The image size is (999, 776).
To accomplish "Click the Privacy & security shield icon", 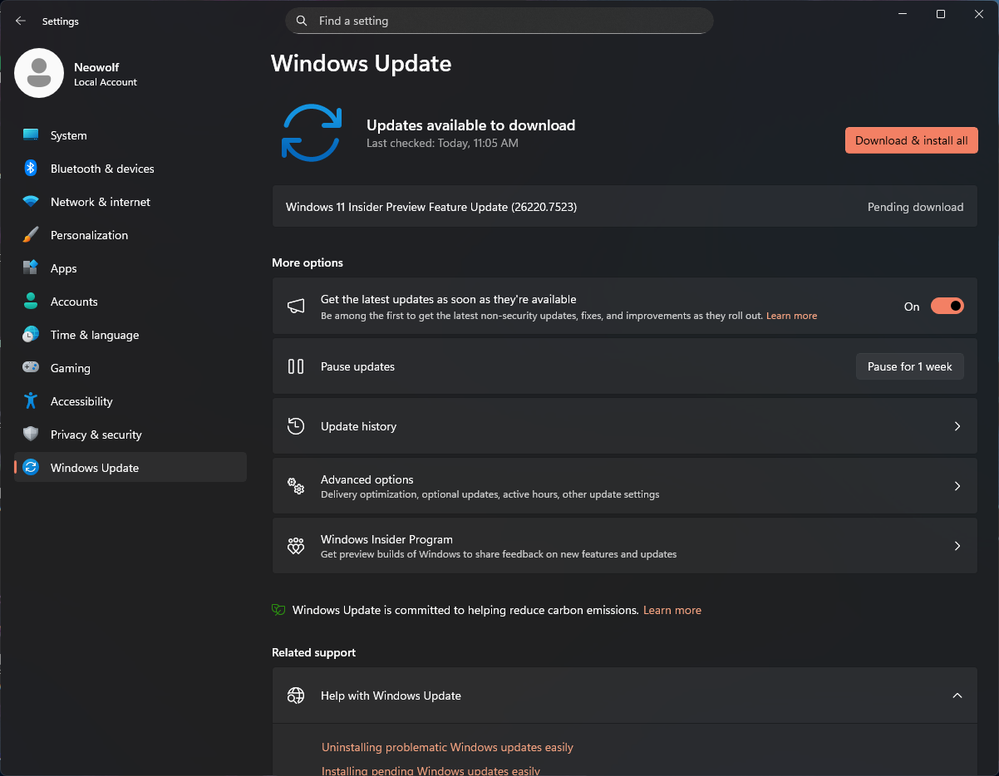I will click(x=31, y=434).
